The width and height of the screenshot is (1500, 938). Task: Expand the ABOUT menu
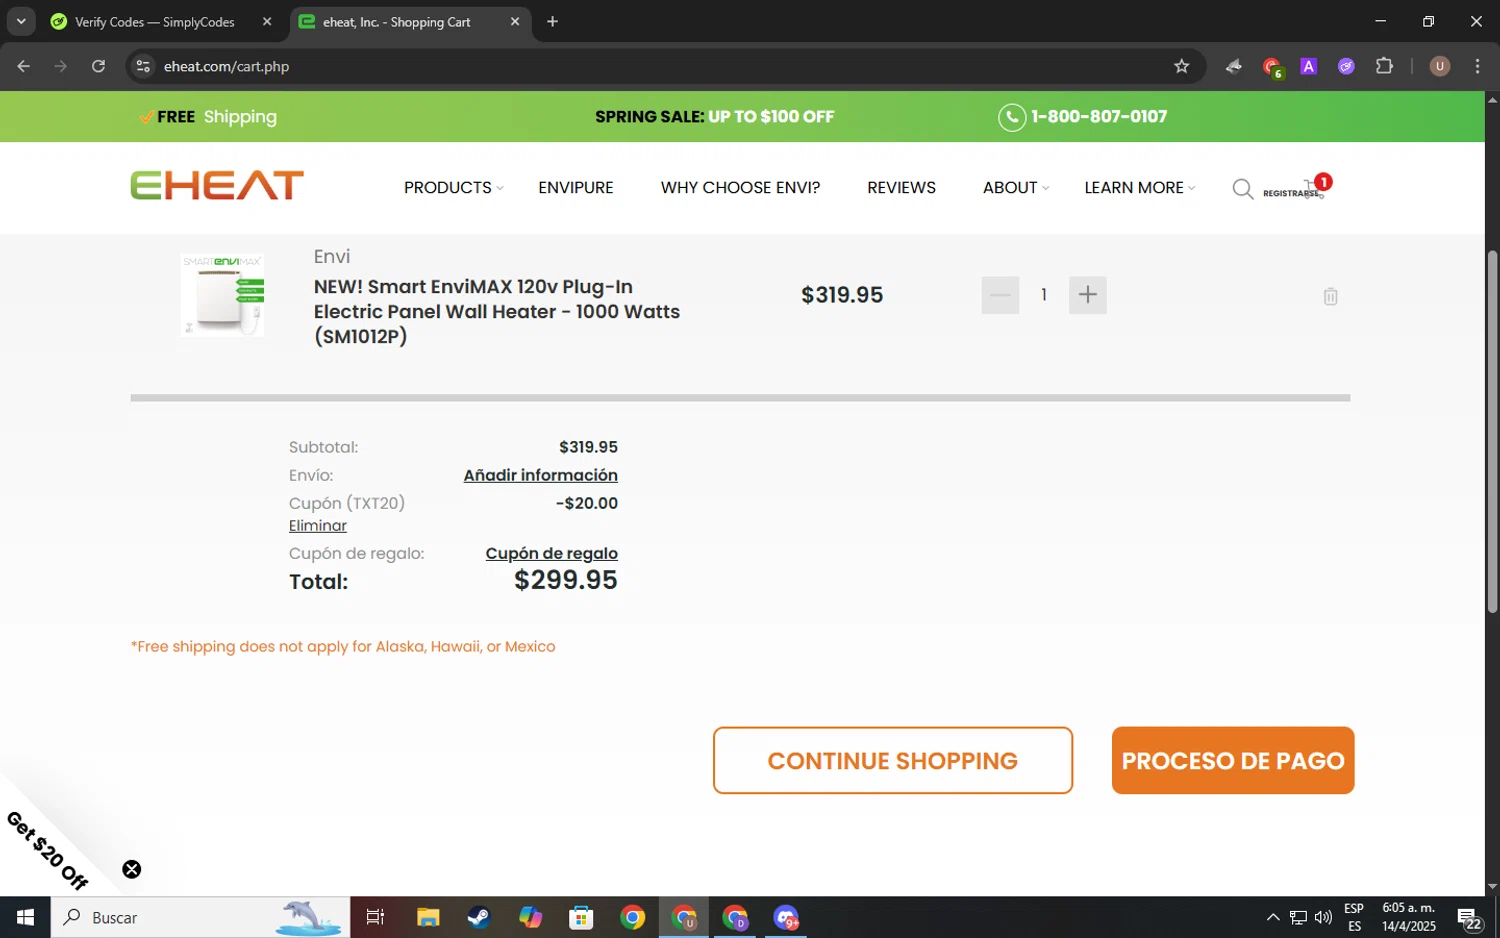(1015, 188)
